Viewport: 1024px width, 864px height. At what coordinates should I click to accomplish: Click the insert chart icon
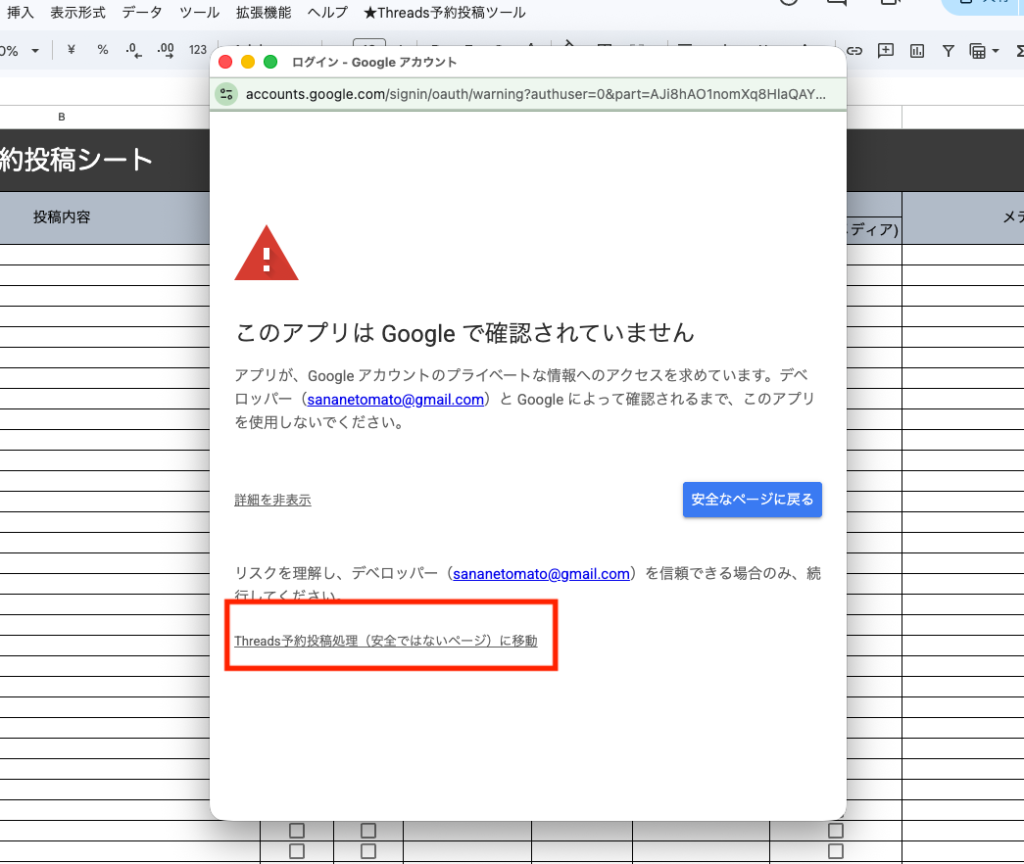[917, 51]
